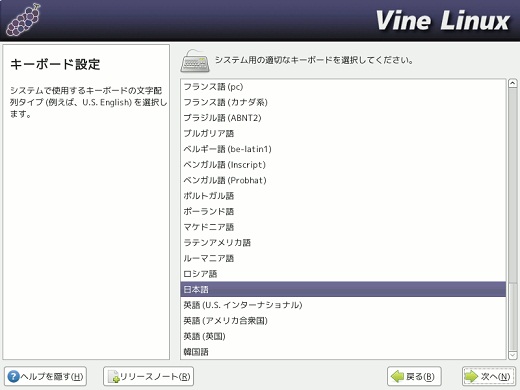Image resolution: width=520 pixels, height=390 pixels.
Task: Open リリースノート(R) release notes
Action: [148, 376]
